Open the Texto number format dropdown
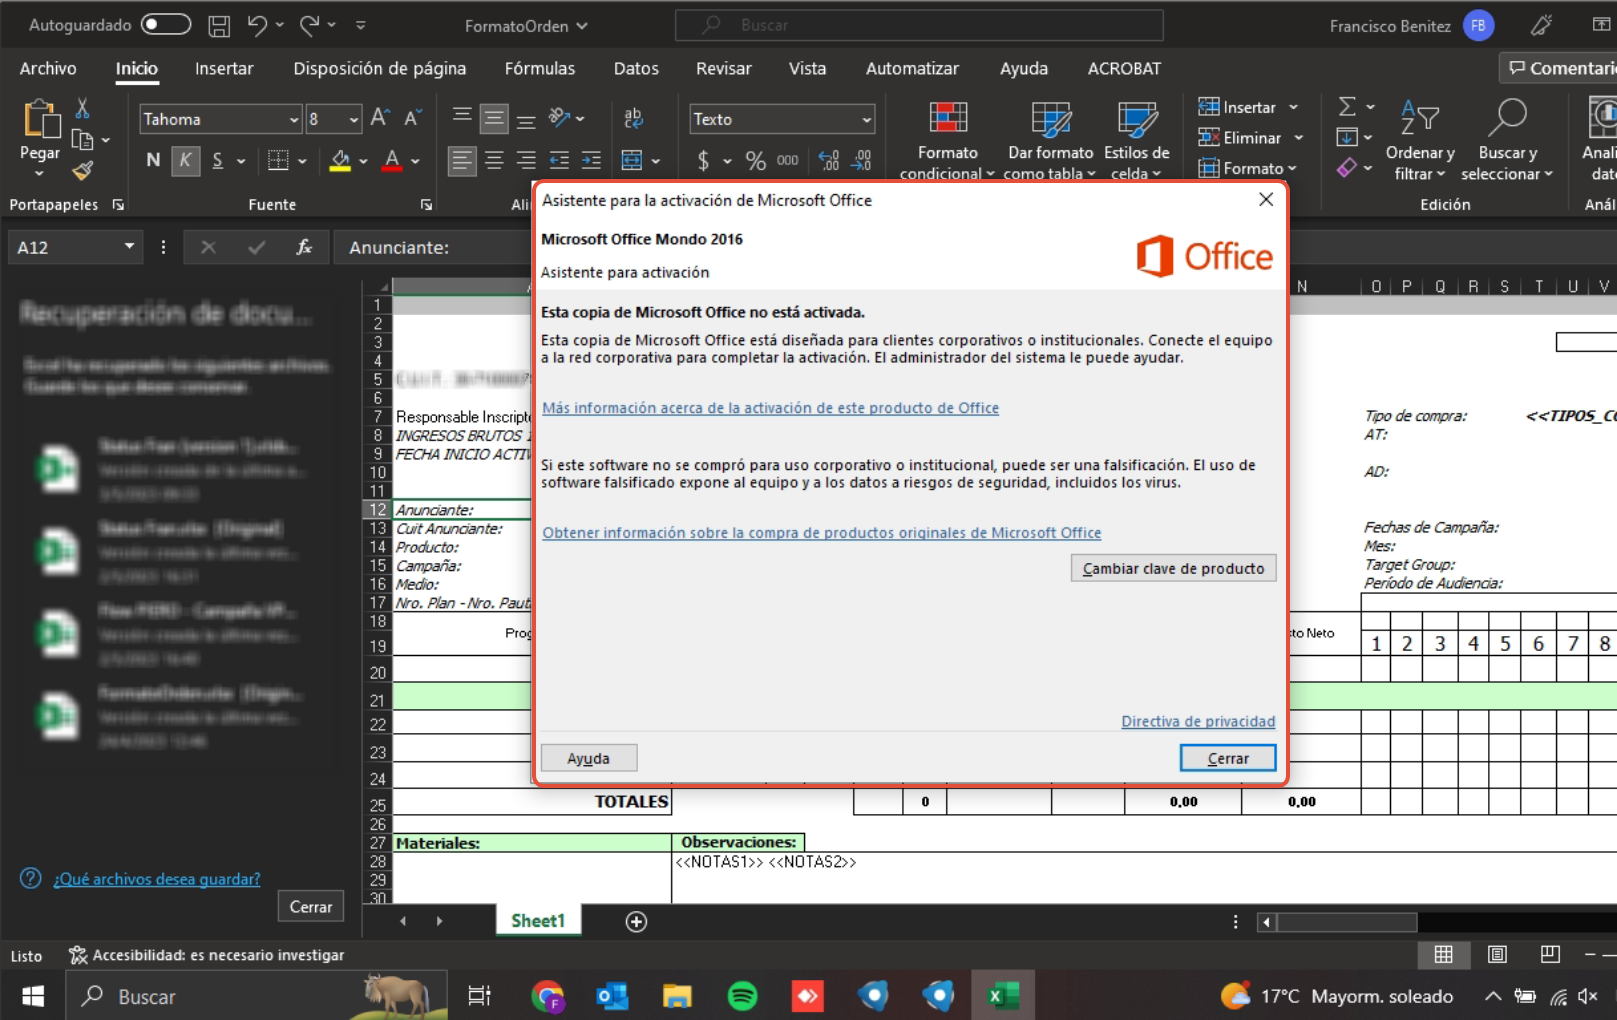Image resolution: width=1617 pixels, height=1020 pixels. [866, 119]
